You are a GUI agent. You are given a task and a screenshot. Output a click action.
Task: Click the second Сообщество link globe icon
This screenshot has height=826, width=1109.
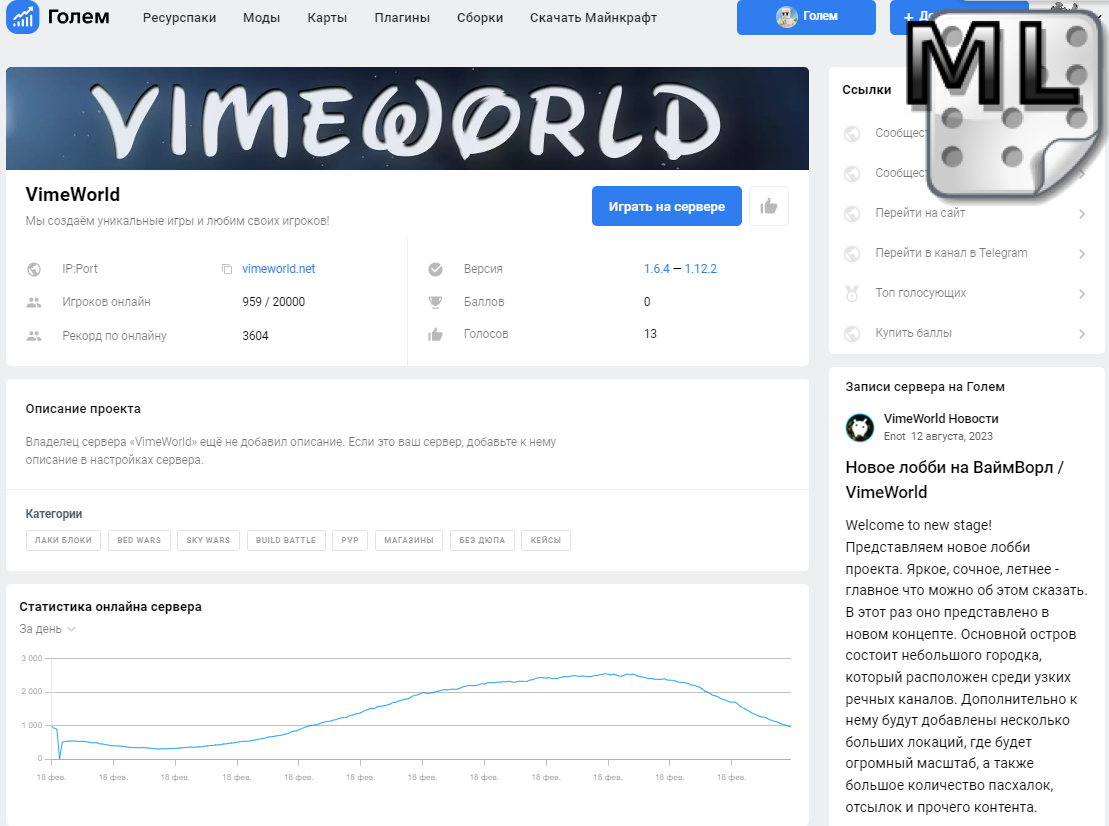pos(852,173)
